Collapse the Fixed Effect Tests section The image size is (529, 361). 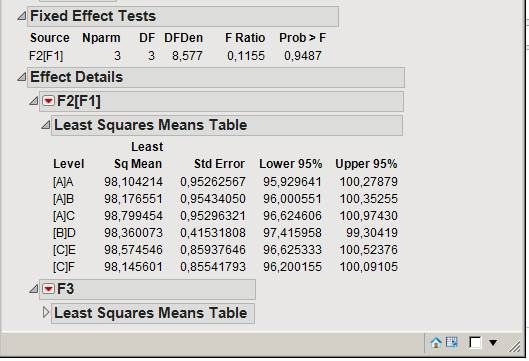22,16
